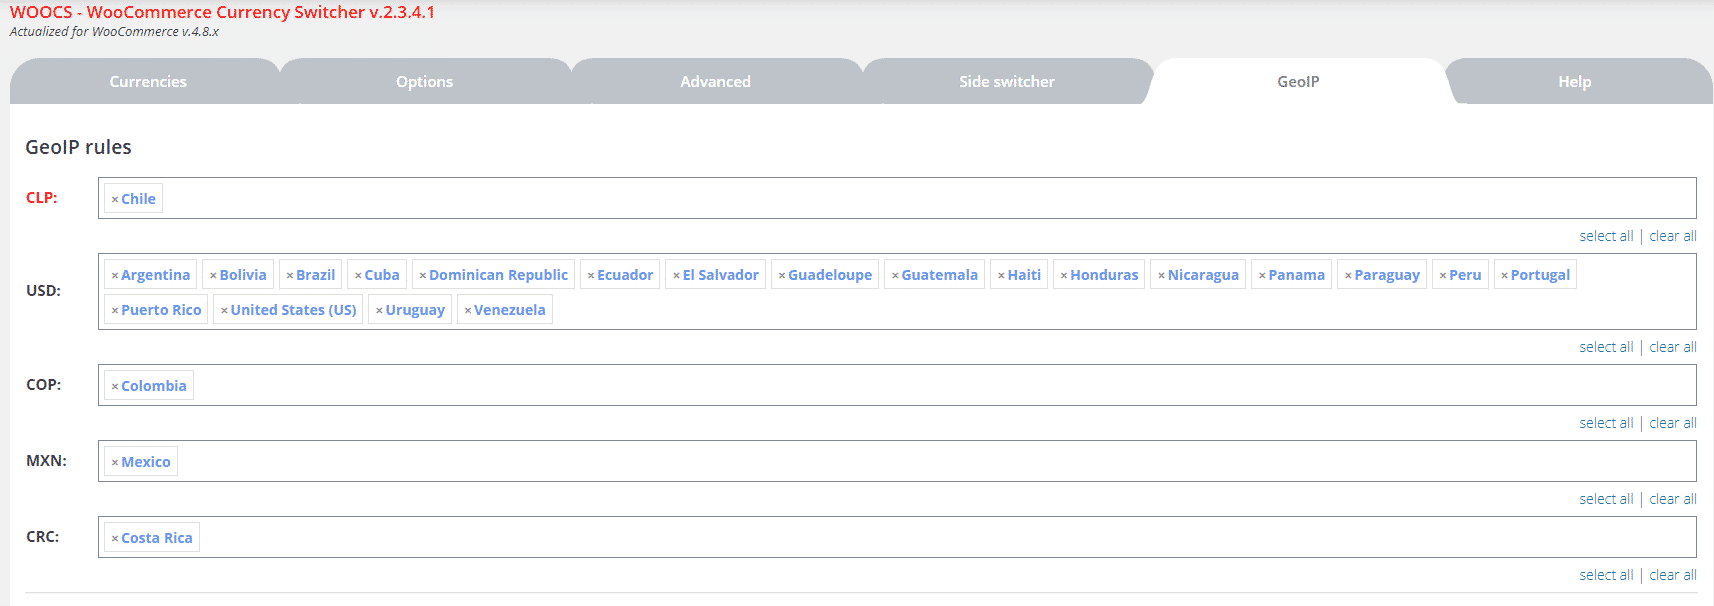Click 'select all' for the CLP rule
The width and height of the screenshot is (1714, 606).
pos(1606,237)
